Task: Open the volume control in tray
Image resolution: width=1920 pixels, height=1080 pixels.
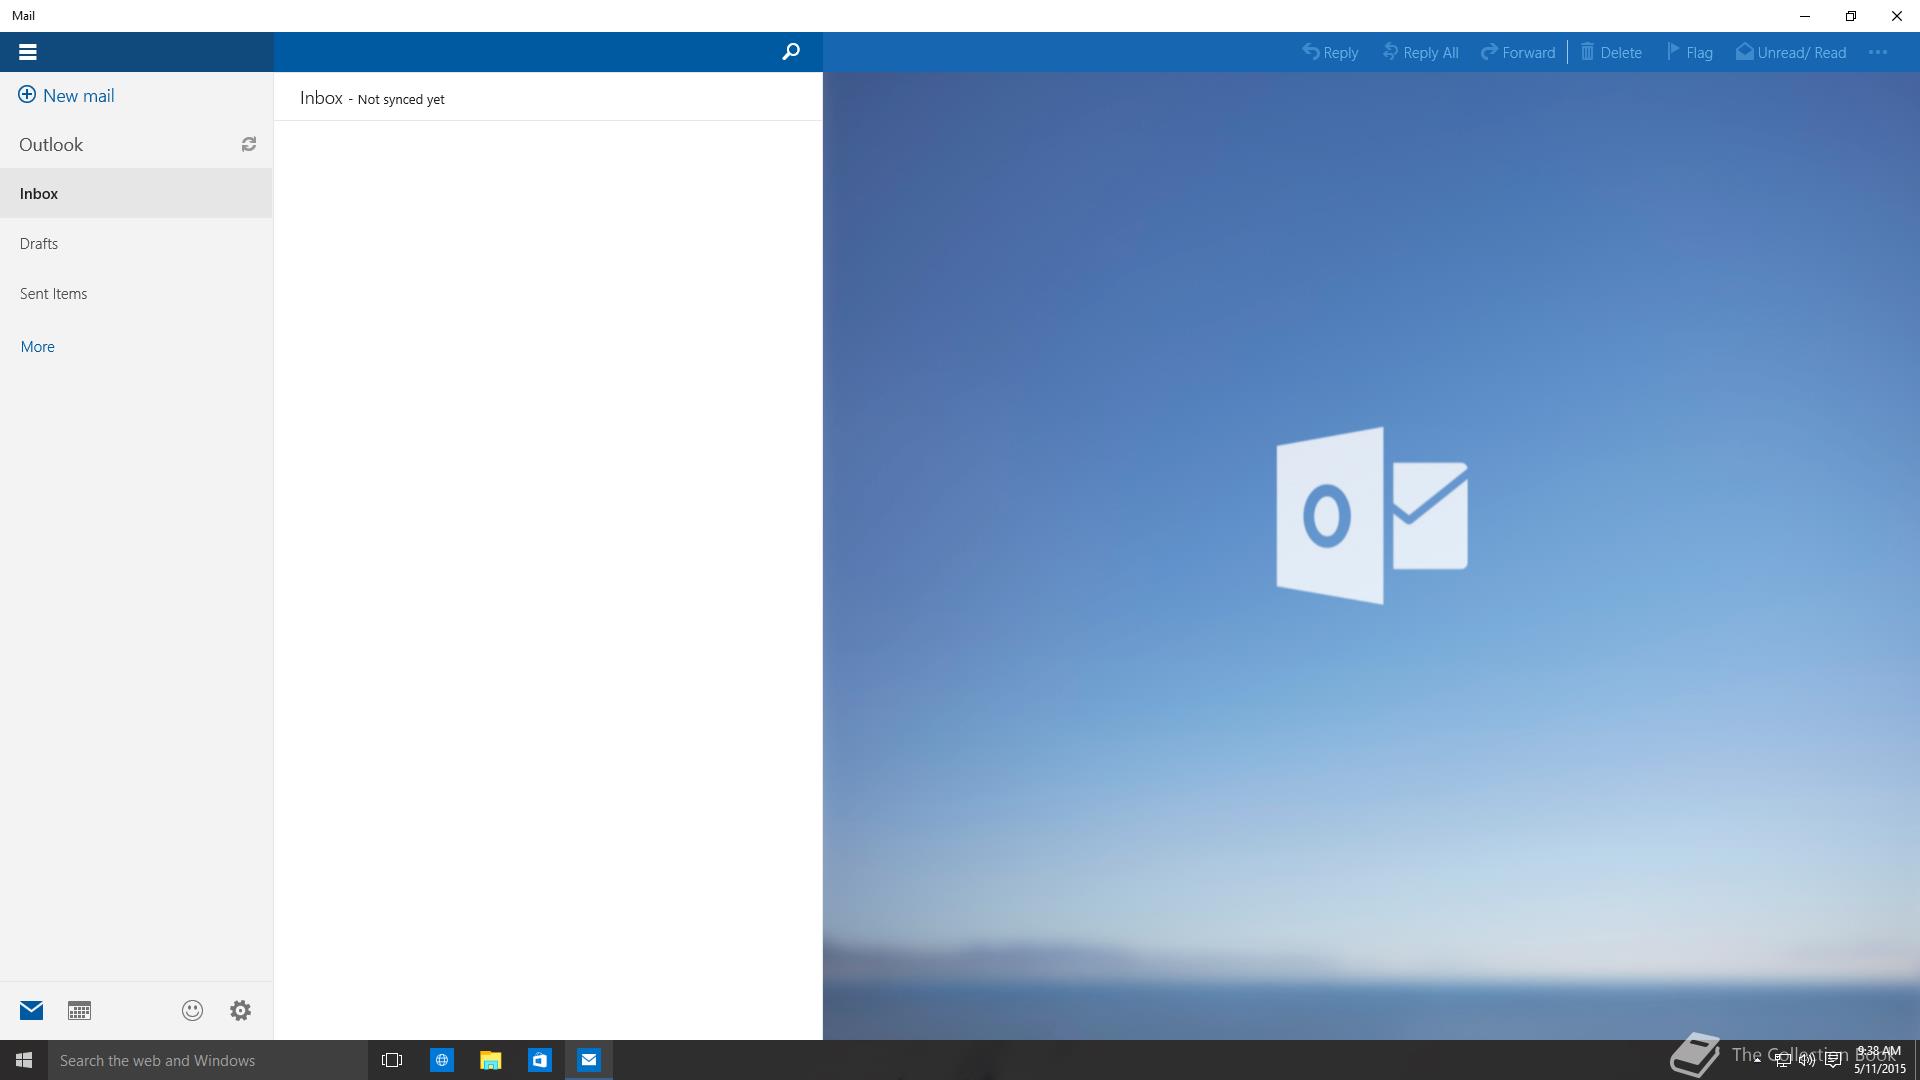Action: coord(1807,1060)
